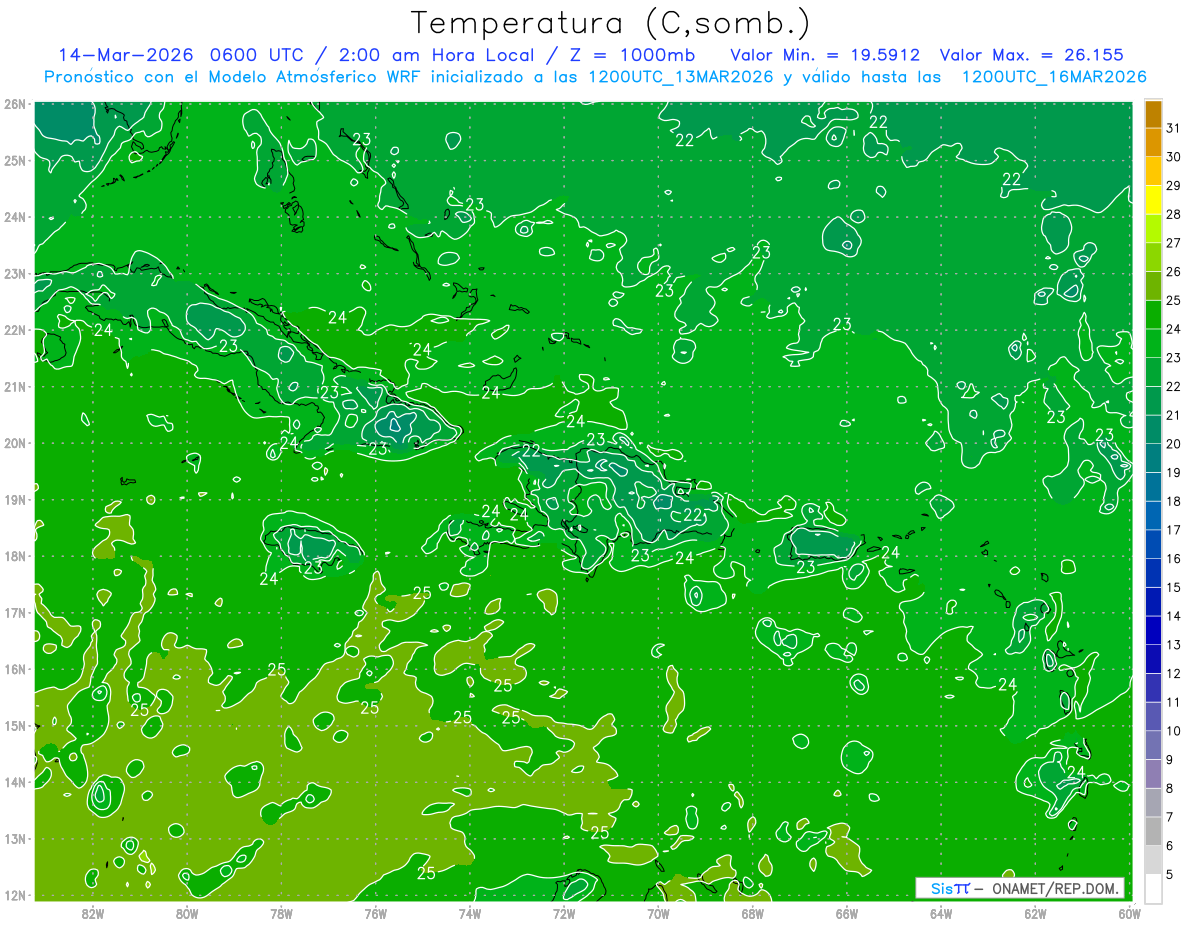This screenshot has height=927, width=1200.
Task: Click legend value "5" on the color scale
Action: point(1169,875)
